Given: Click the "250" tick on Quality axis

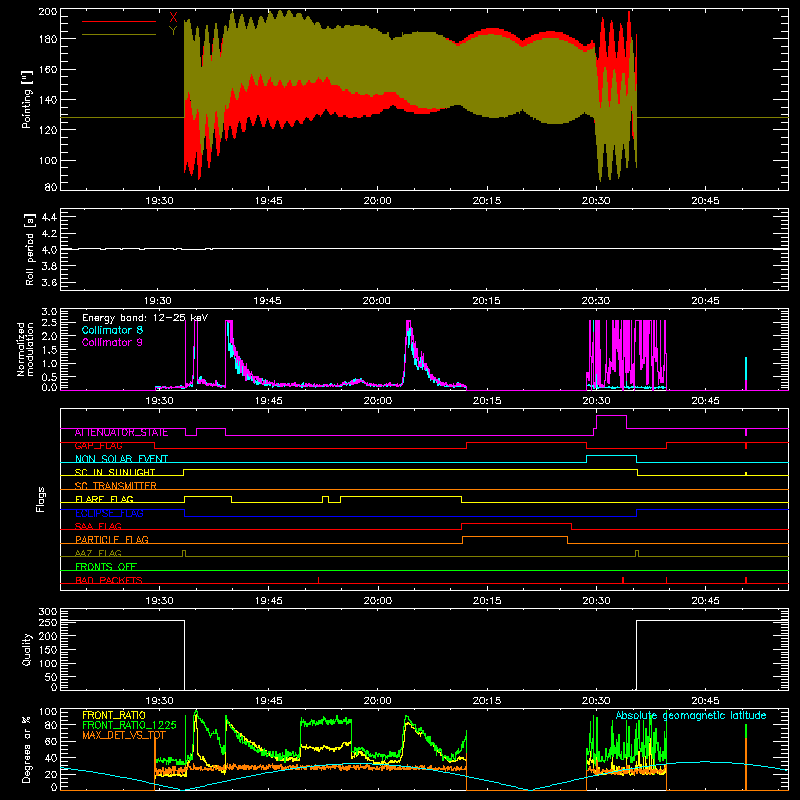Looking at the screenshot, I should pyautogui.click(x=48, y=623).
